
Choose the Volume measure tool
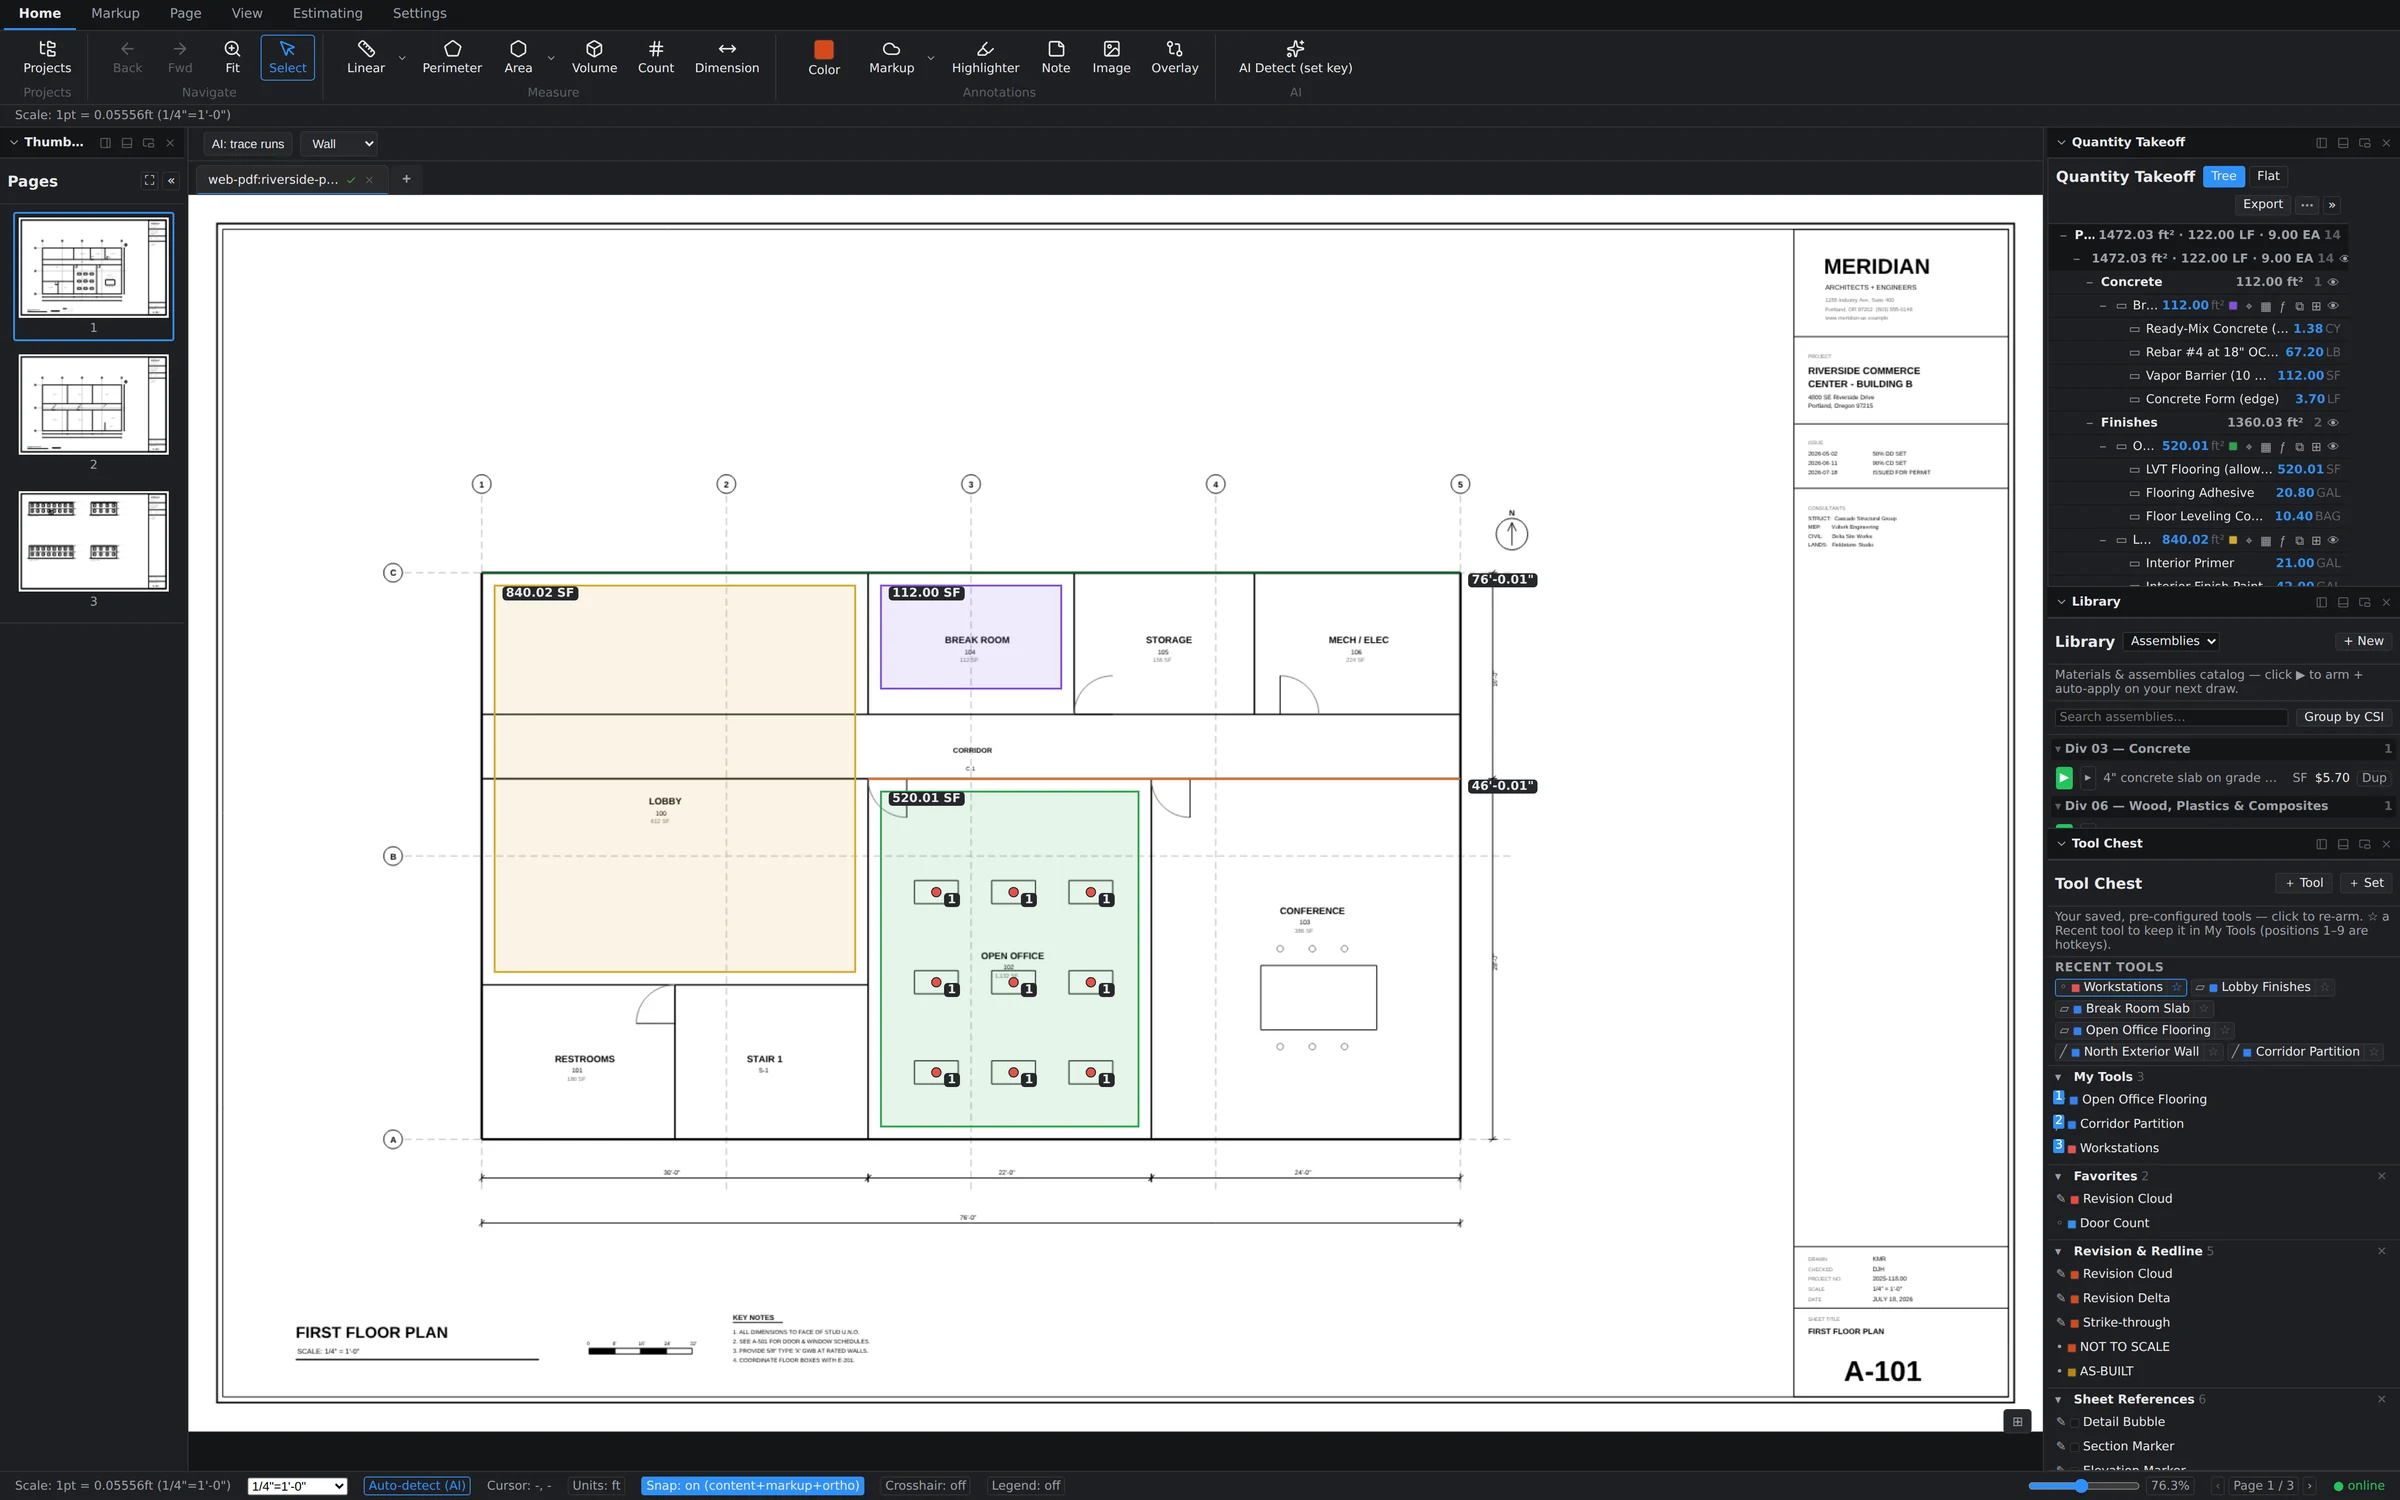pos(594,57)
